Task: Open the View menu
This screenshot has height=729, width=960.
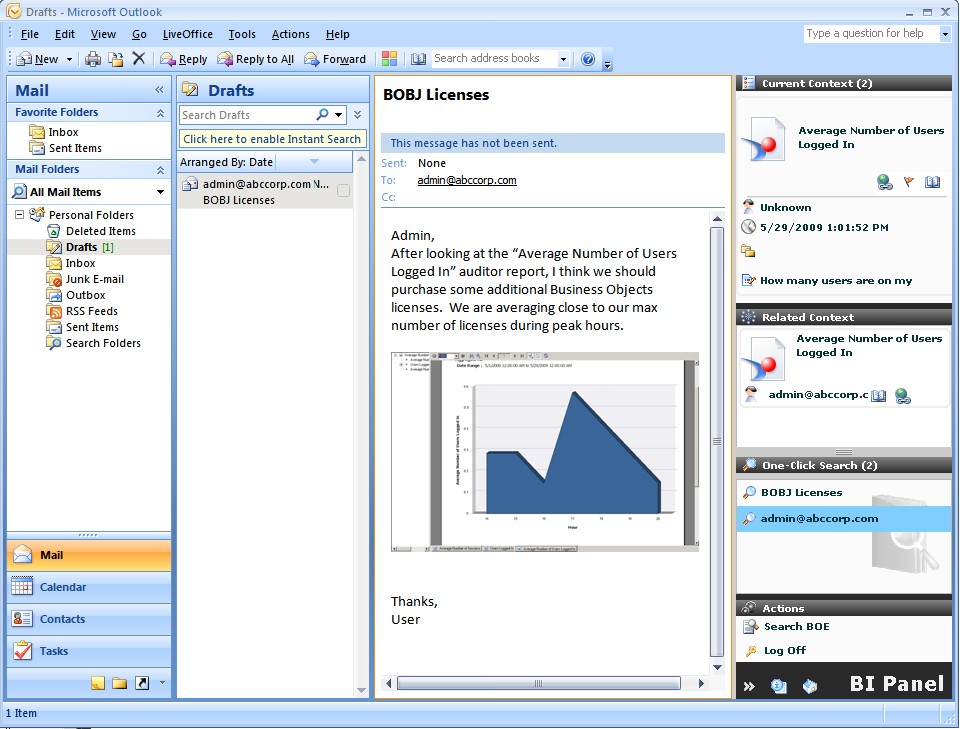Action: [103, 34]
